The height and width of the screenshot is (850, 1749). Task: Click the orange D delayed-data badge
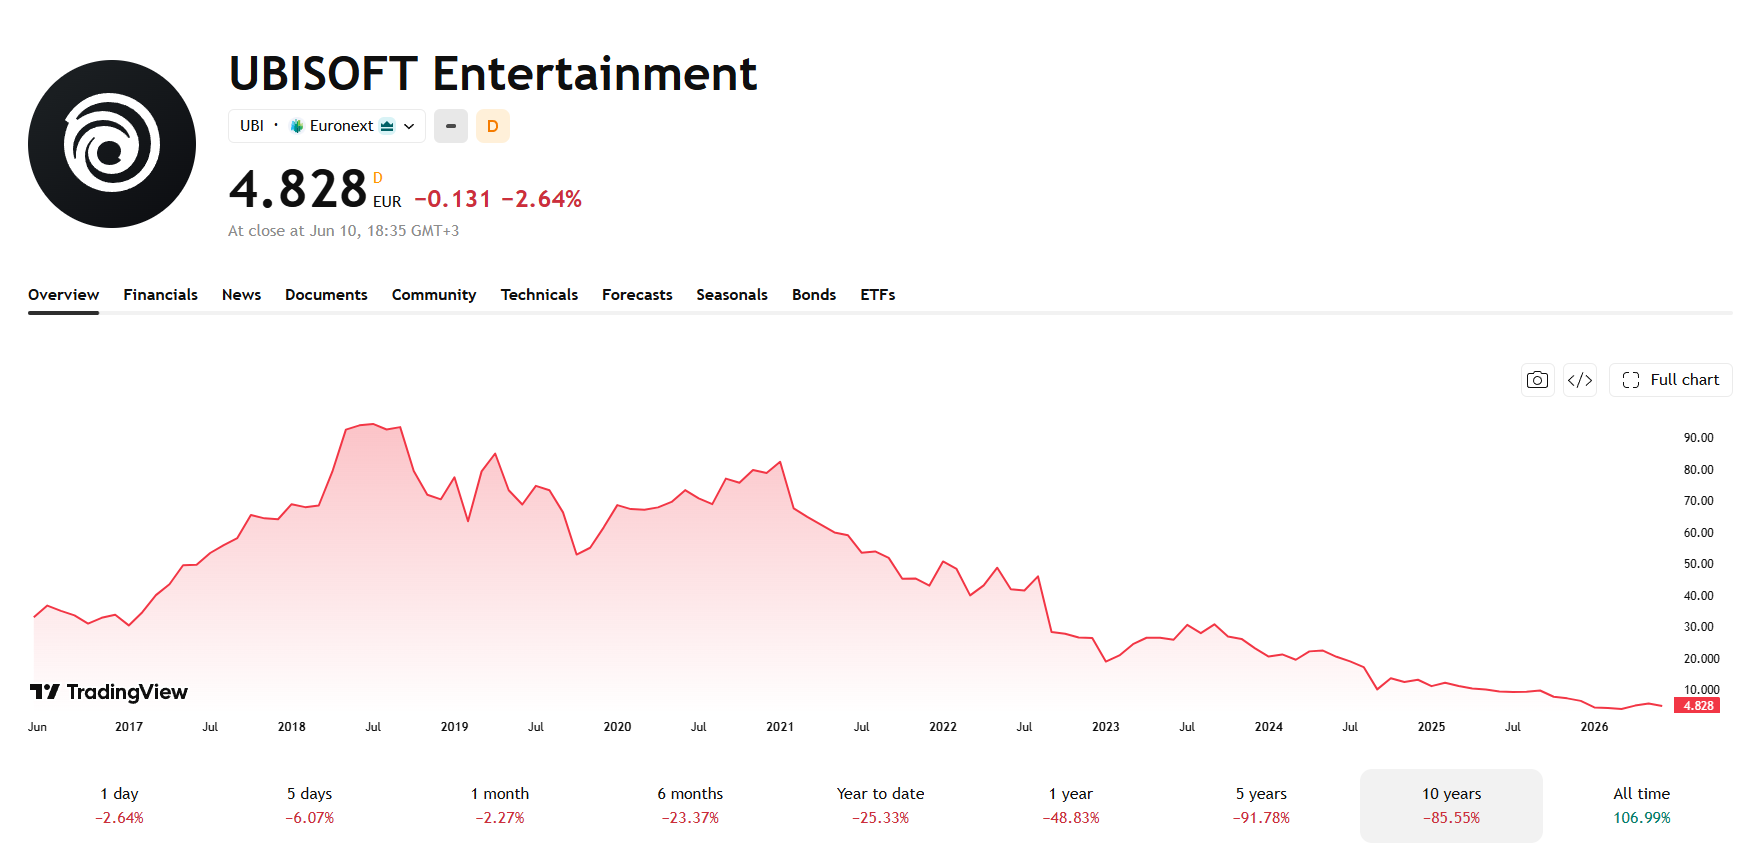pos(492,126)
